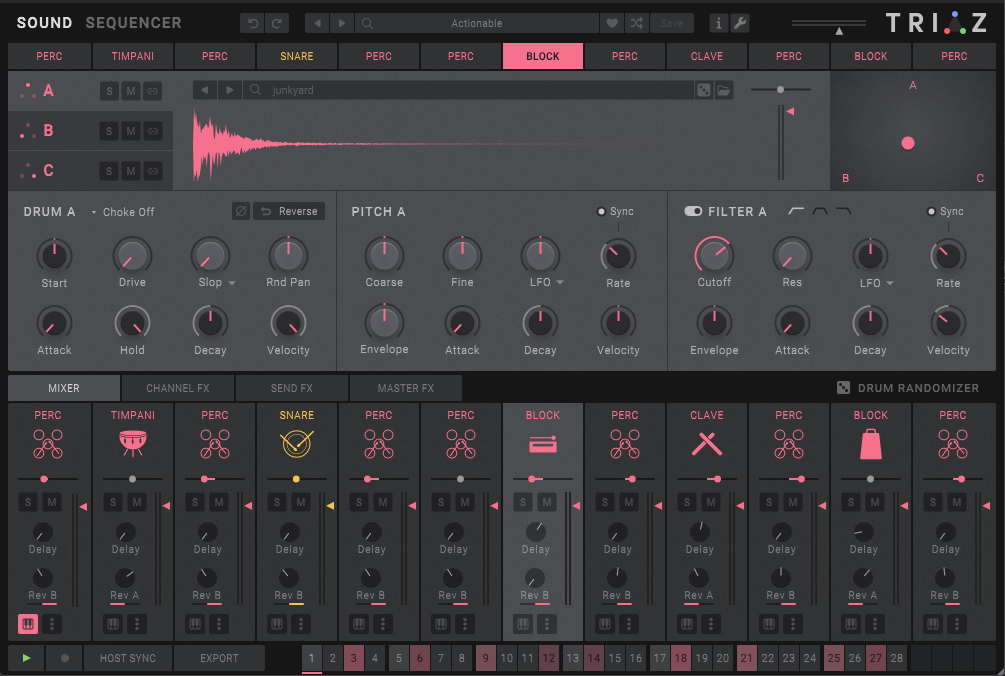Click the Snare channel pan slider
The height and width of the screenshot is (676, 1005).
pyautogui.click(x=296, y=479)
